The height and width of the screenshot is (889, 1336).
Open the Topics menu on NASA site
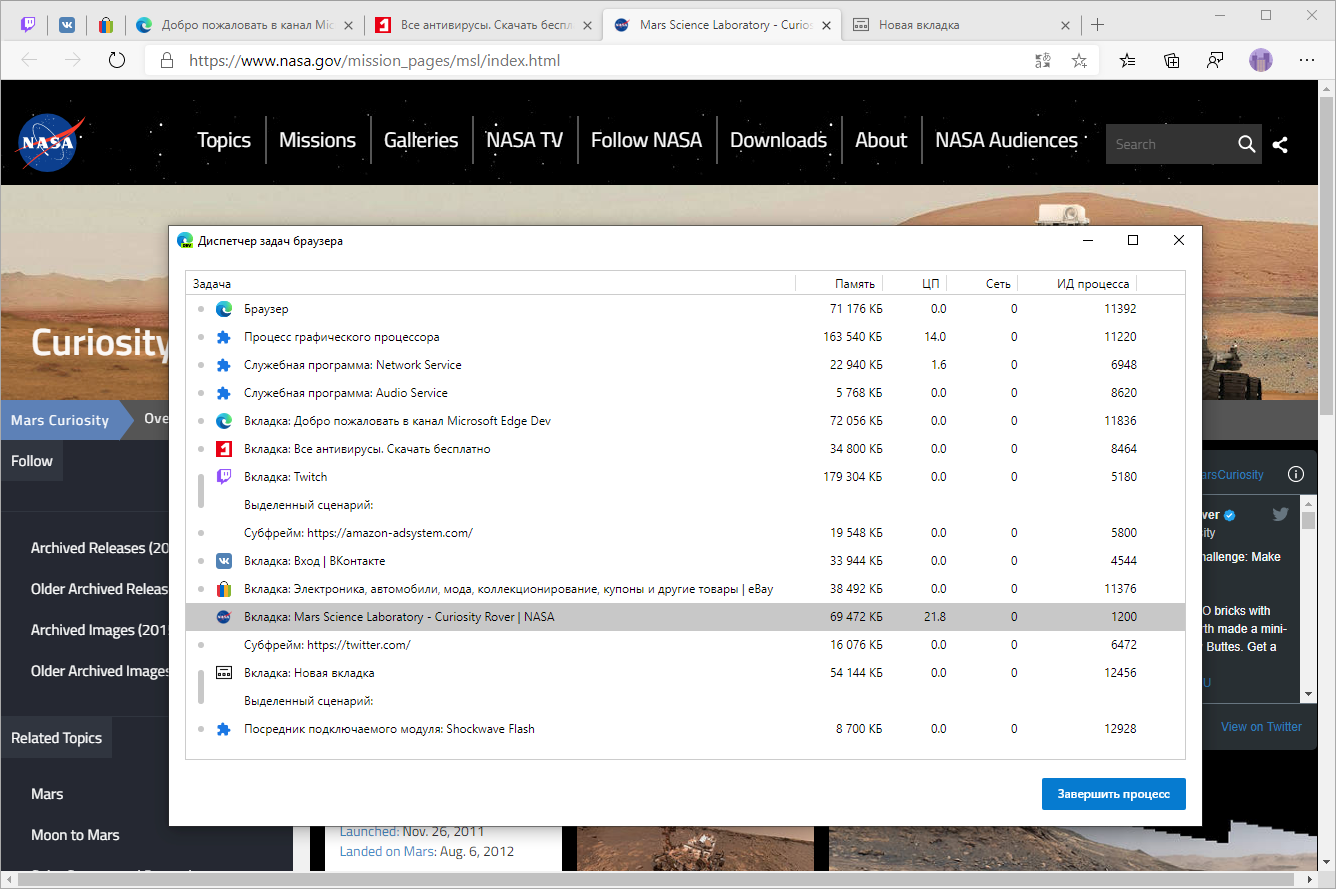pos(224,140)
